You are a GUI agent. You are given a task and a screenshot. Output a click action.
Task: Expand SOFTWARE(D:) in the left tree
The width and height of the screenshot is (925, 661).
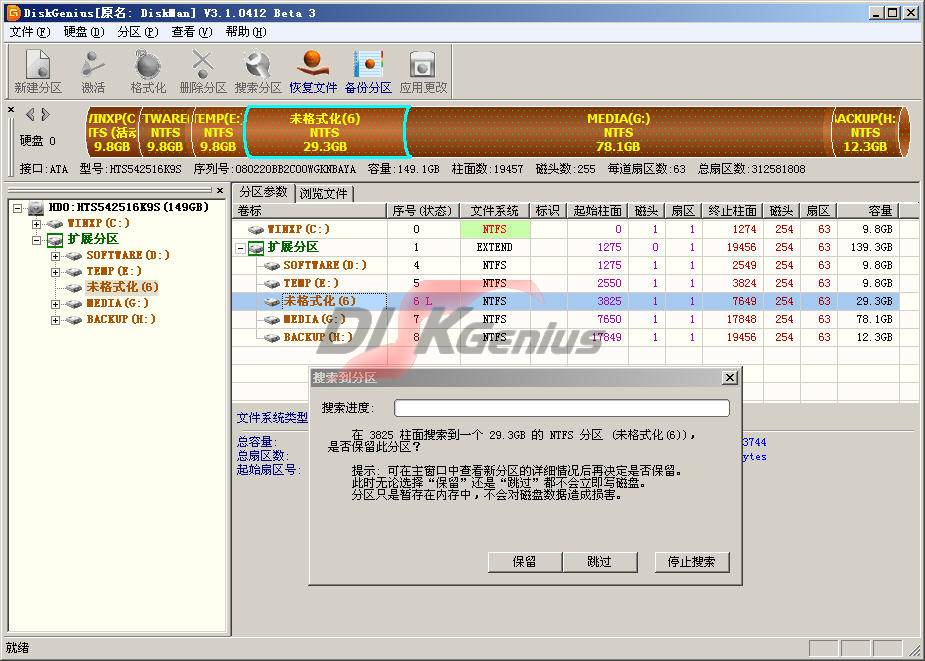click(x=55, y=256)
